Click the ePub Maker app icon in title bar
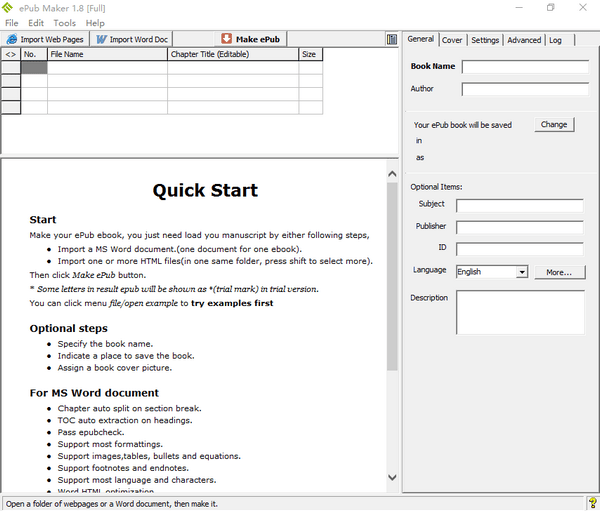The image size is (600, 511). pyautogui.click(x=10, y=8)
